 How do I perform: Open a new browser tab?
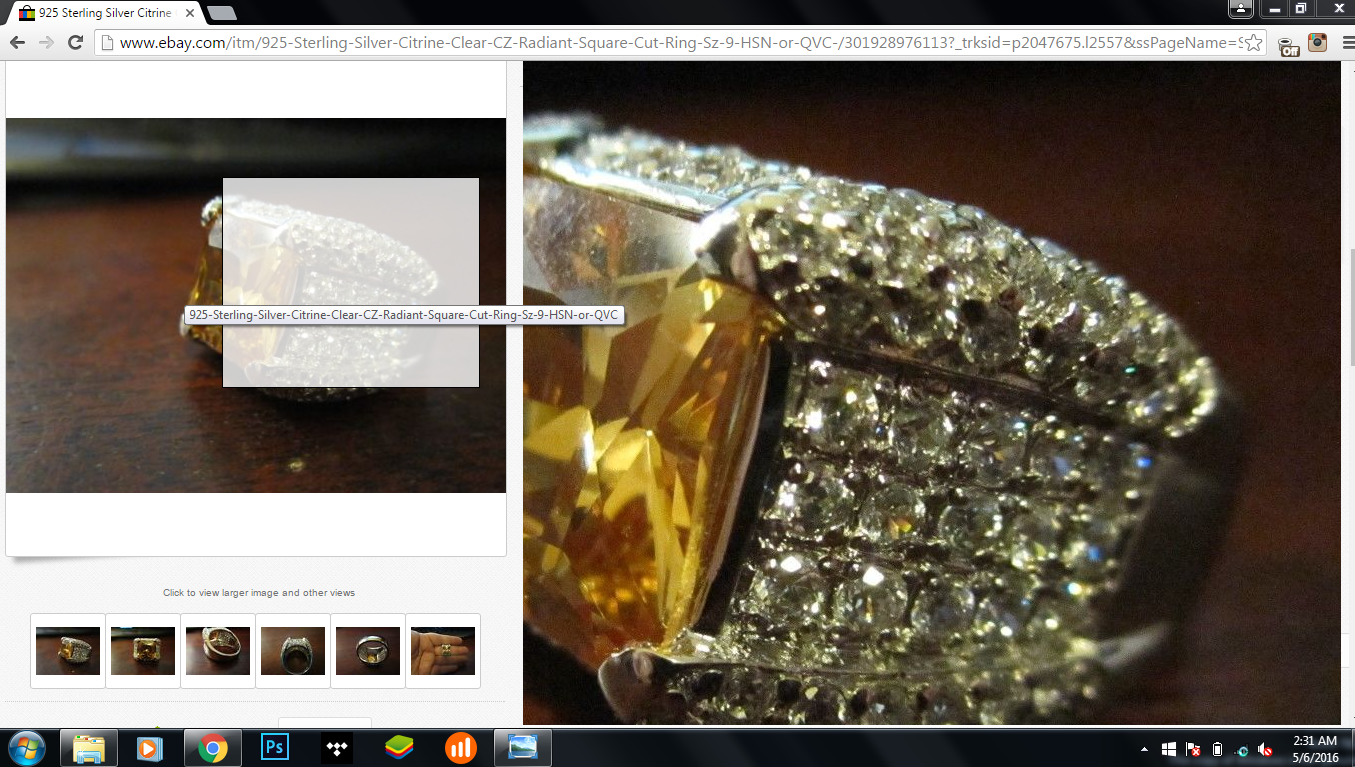pyautogui.click(x=220, y=13)
